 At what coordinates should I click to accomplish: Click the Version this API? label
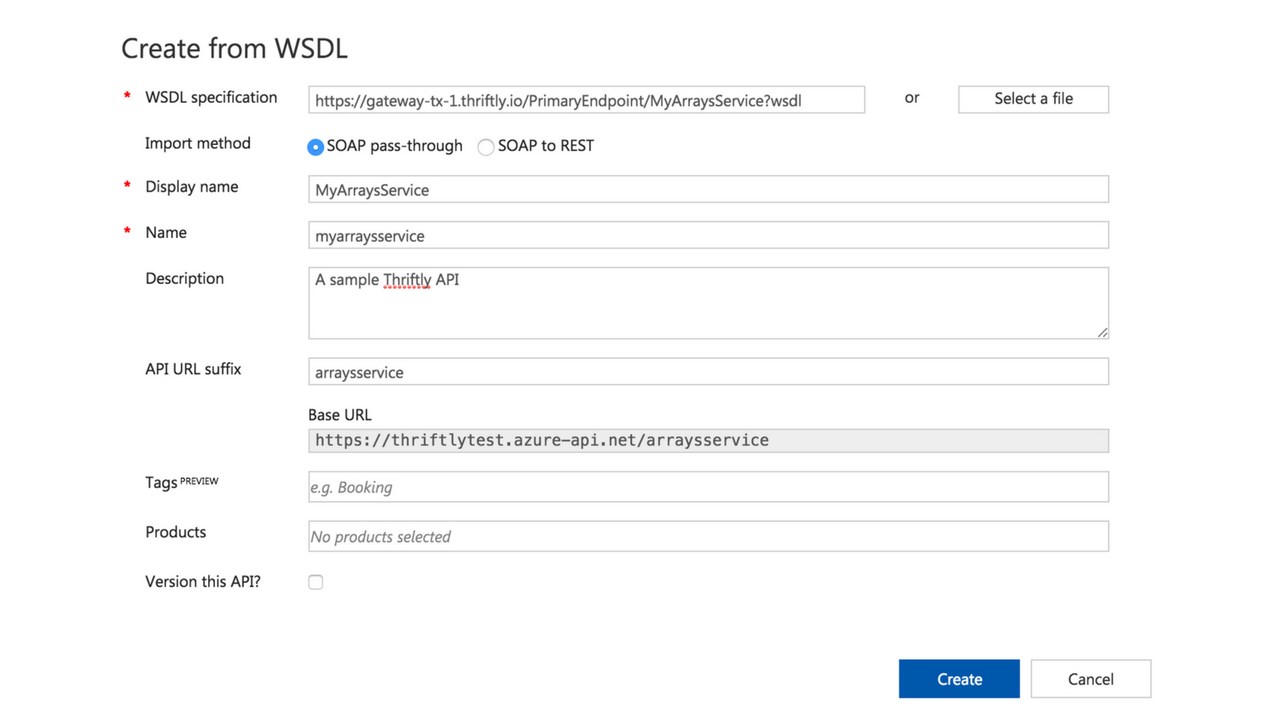(203, 581)
